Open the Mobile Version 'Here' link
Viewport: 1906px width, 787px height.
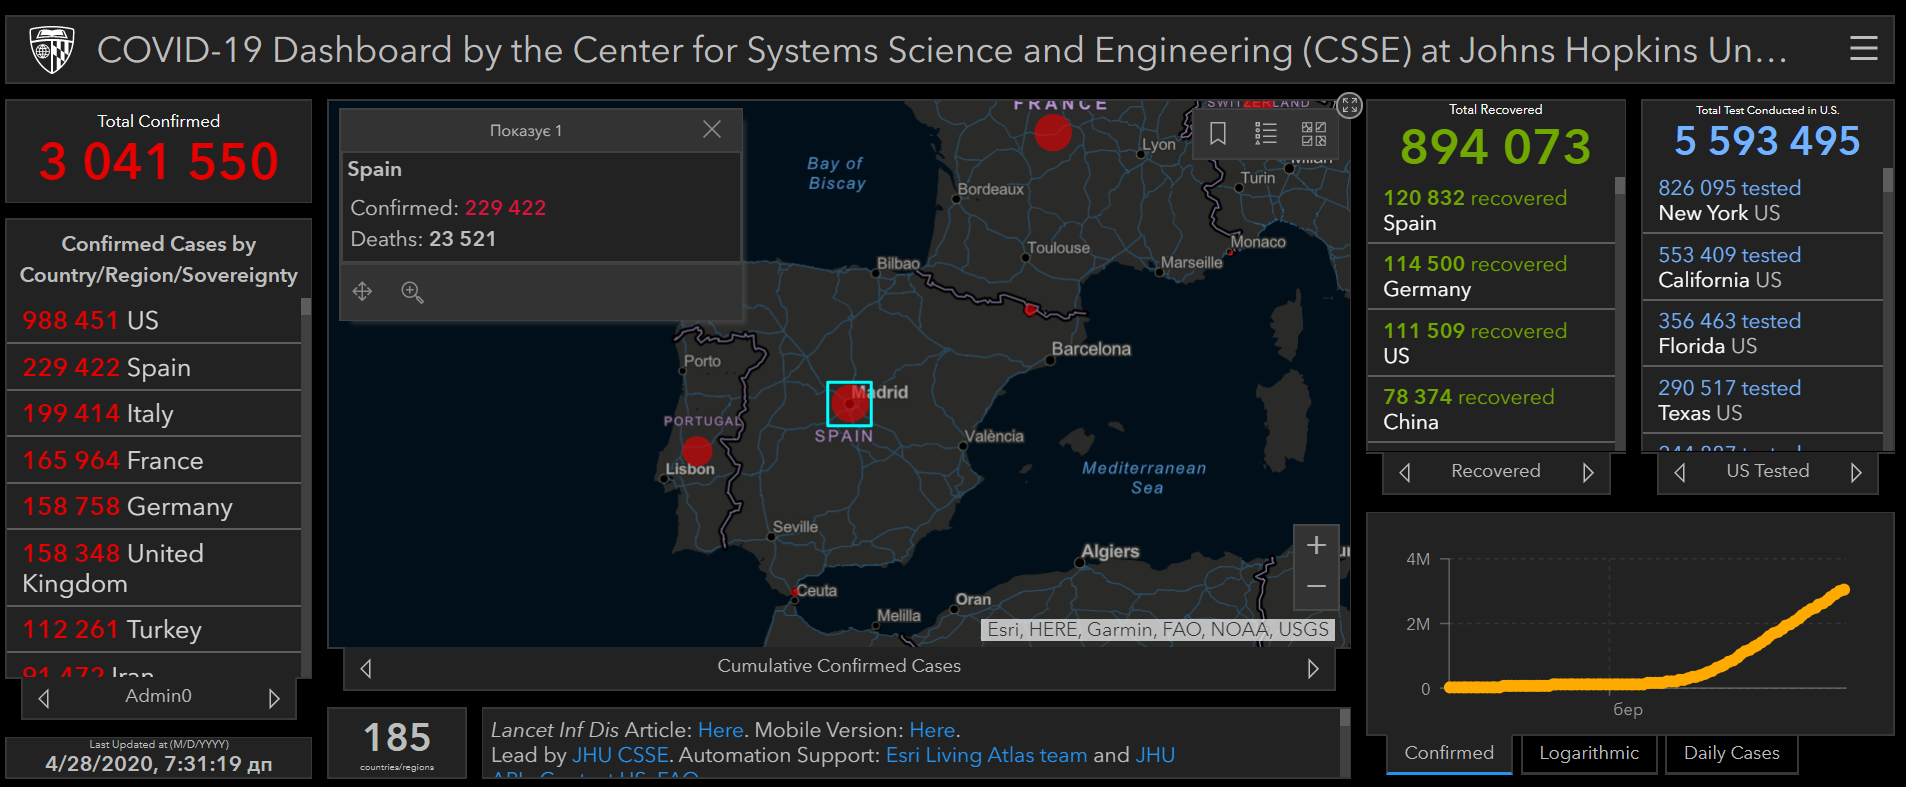click(x=932, y=730)
